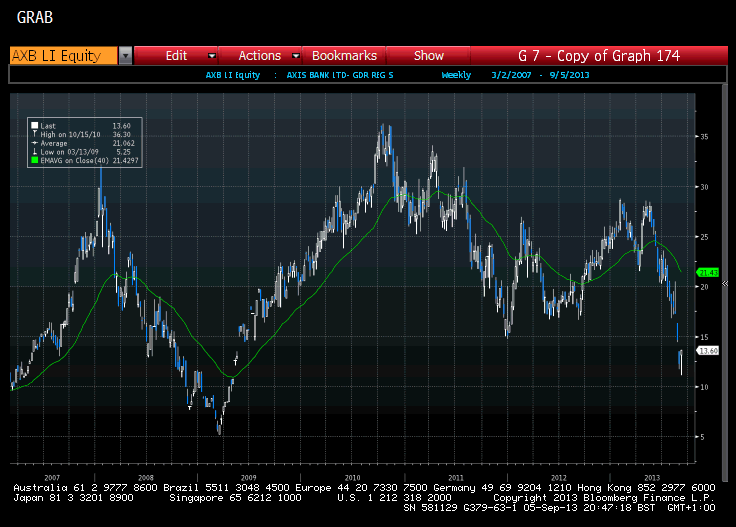736x527 pixels.
Task: Click the AXB LI Equity ticker field
Action: pyautogui.click(x=63, y=56)
